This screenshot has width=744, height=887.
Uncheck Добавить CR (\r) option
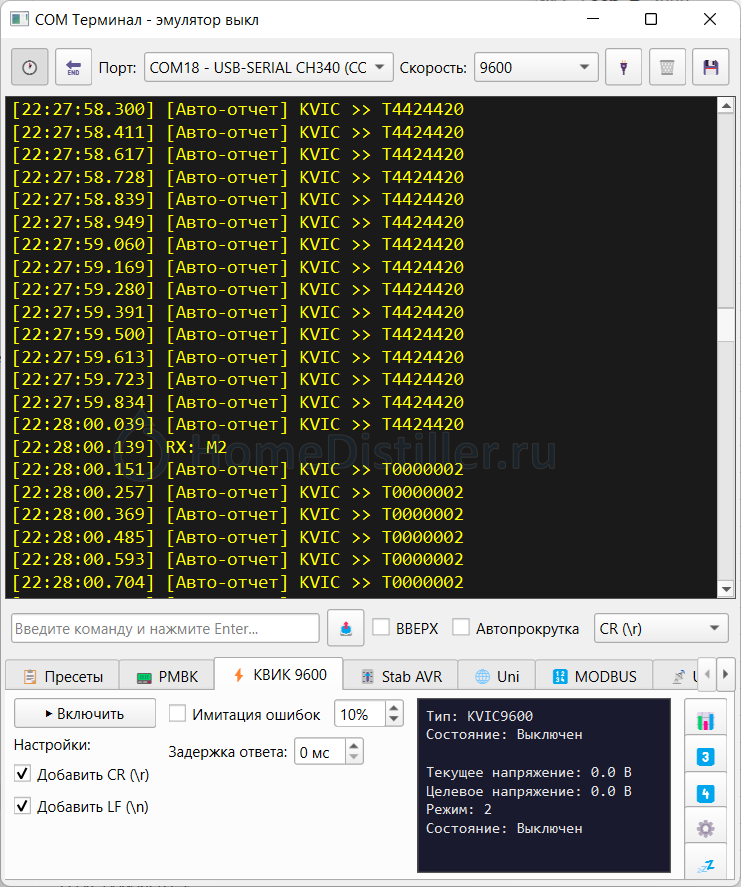(23, 774)
